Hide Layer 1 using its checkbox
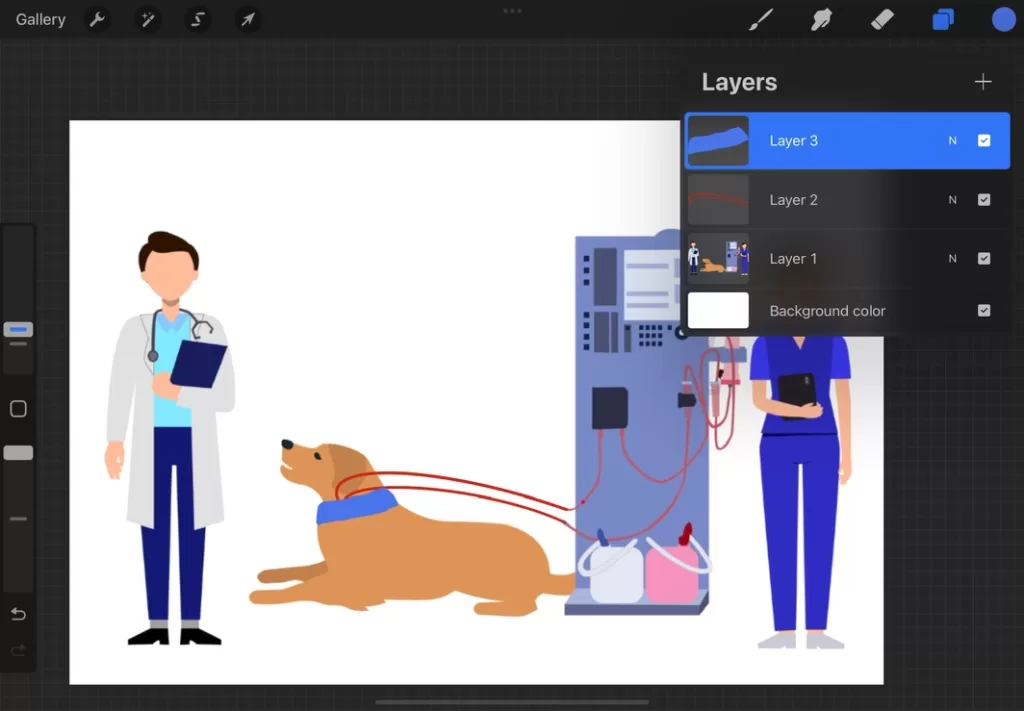This screenshot has height=711, width=1024. coord(984,258)
